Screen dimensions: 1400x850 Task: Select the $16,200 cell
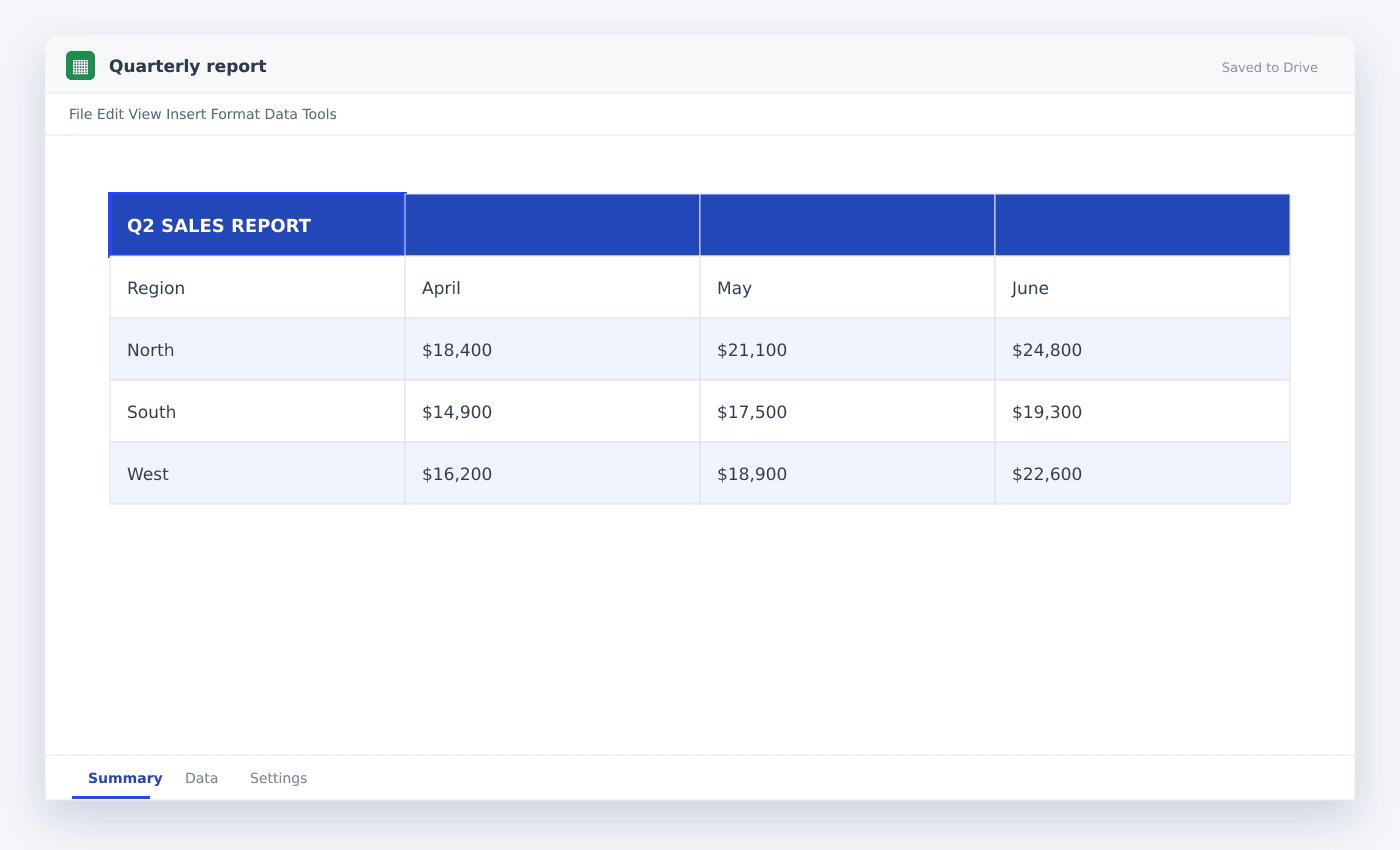(552, 474)
